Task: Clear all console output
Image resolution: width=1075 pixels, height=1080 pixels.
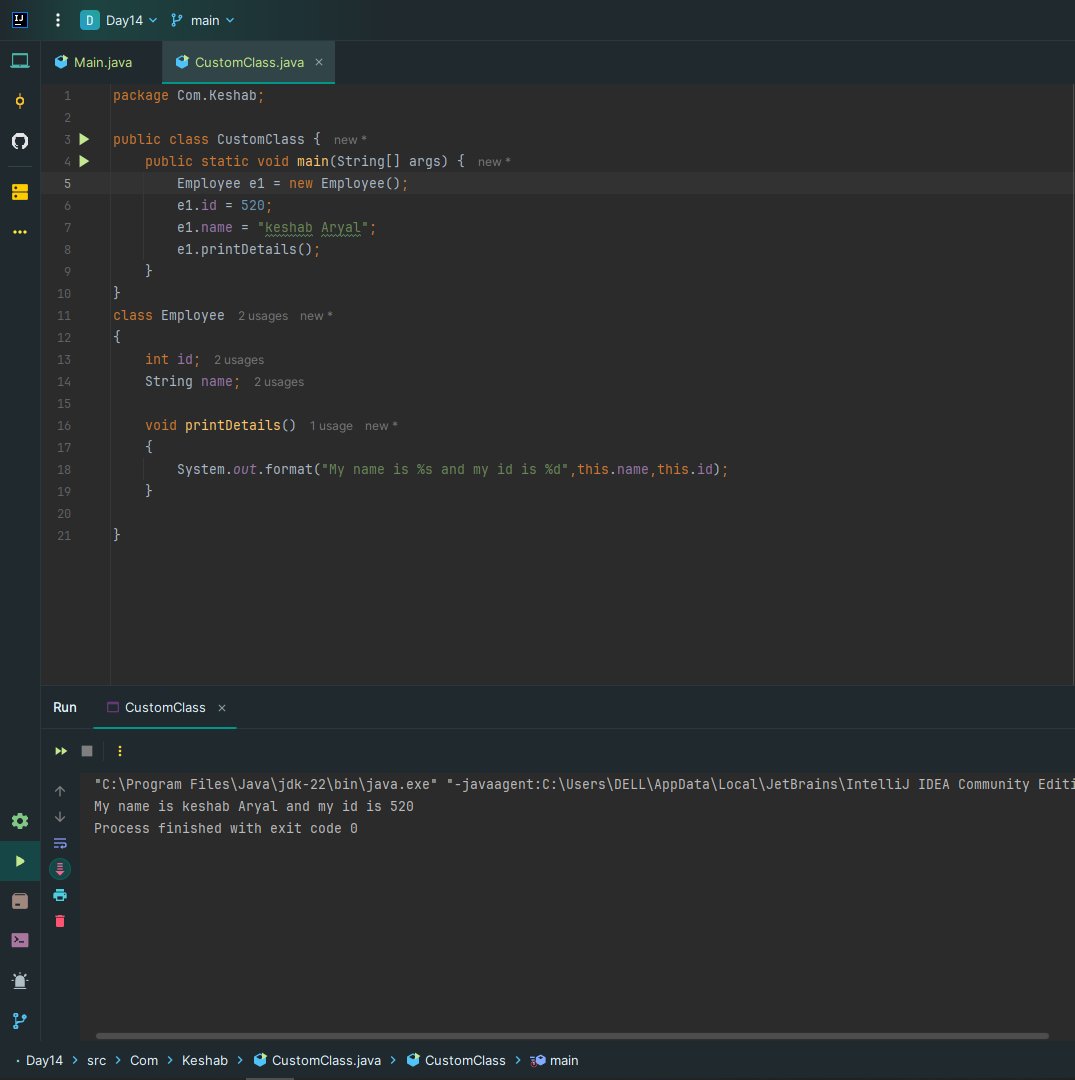Action: (x=60, y=922)
